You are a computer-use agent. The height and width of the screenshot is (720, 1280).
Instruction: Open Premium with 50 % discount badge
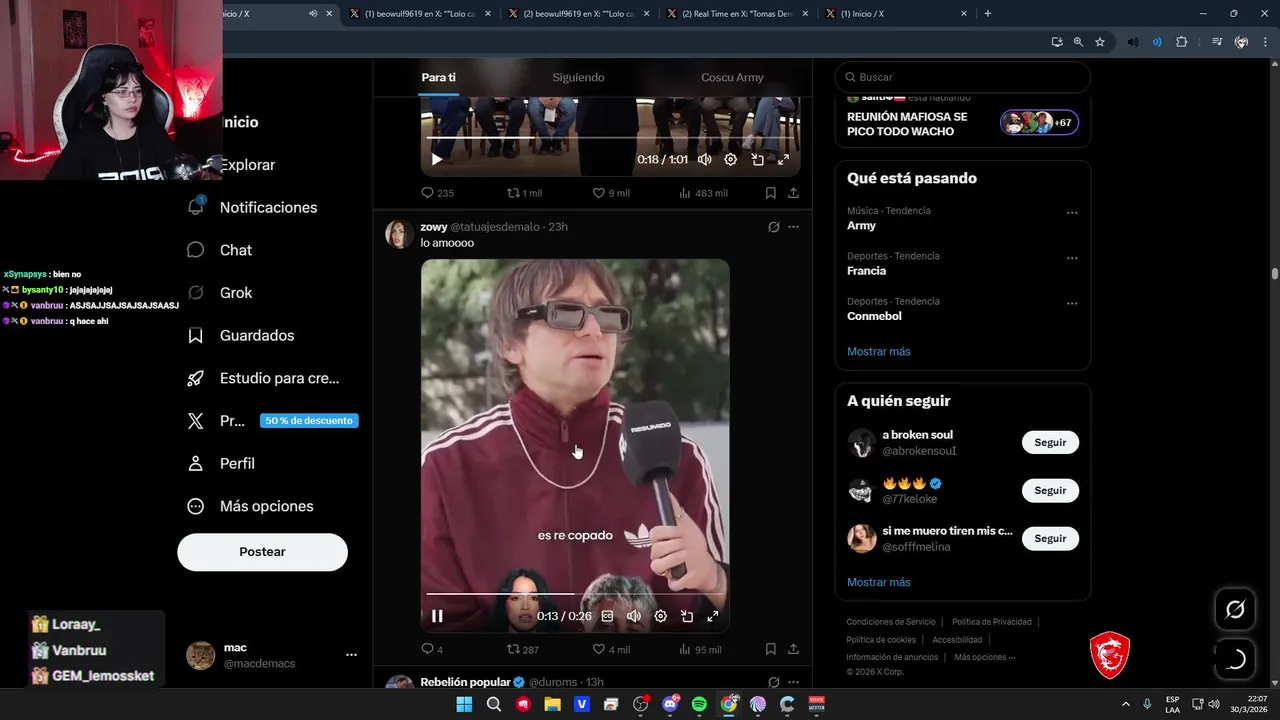pyautogui.click(x=272, y=421)
